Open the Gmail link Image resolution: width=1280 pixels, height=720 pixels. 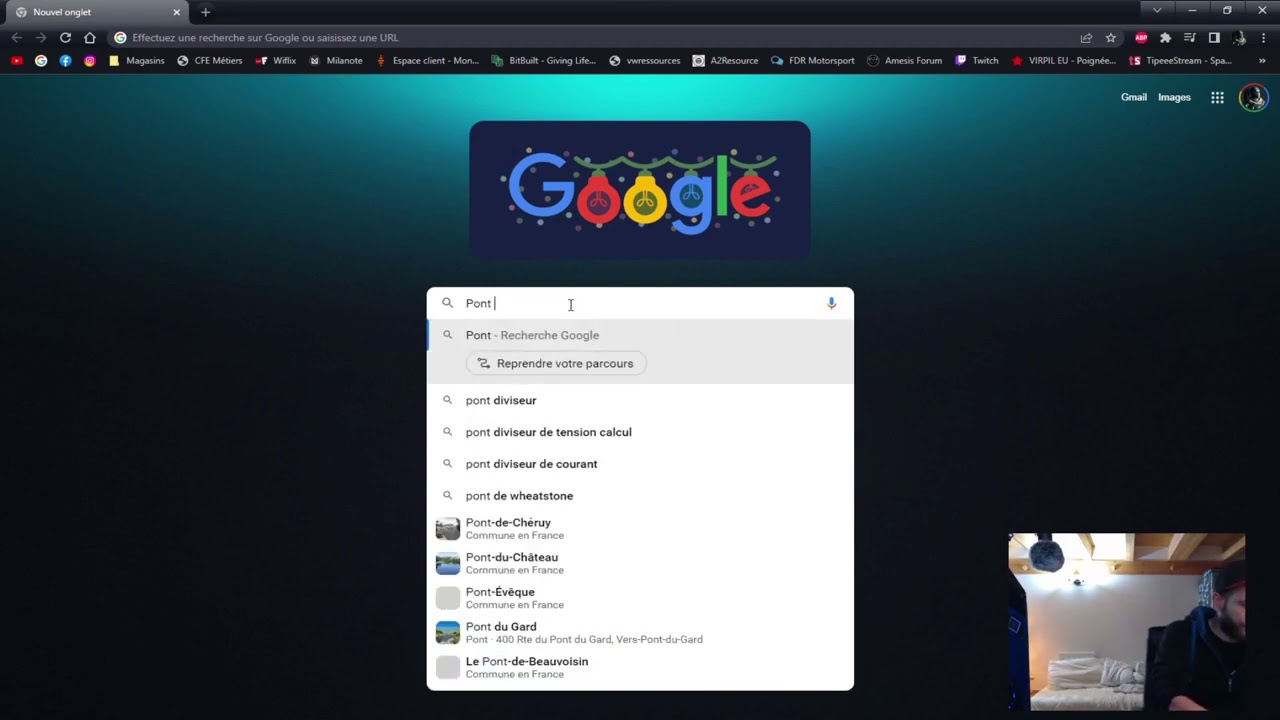(1134, 97)
